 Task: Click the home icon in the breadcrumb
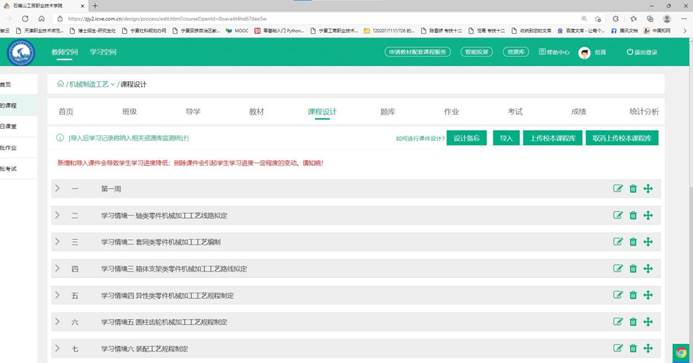[x=60, y=84]
